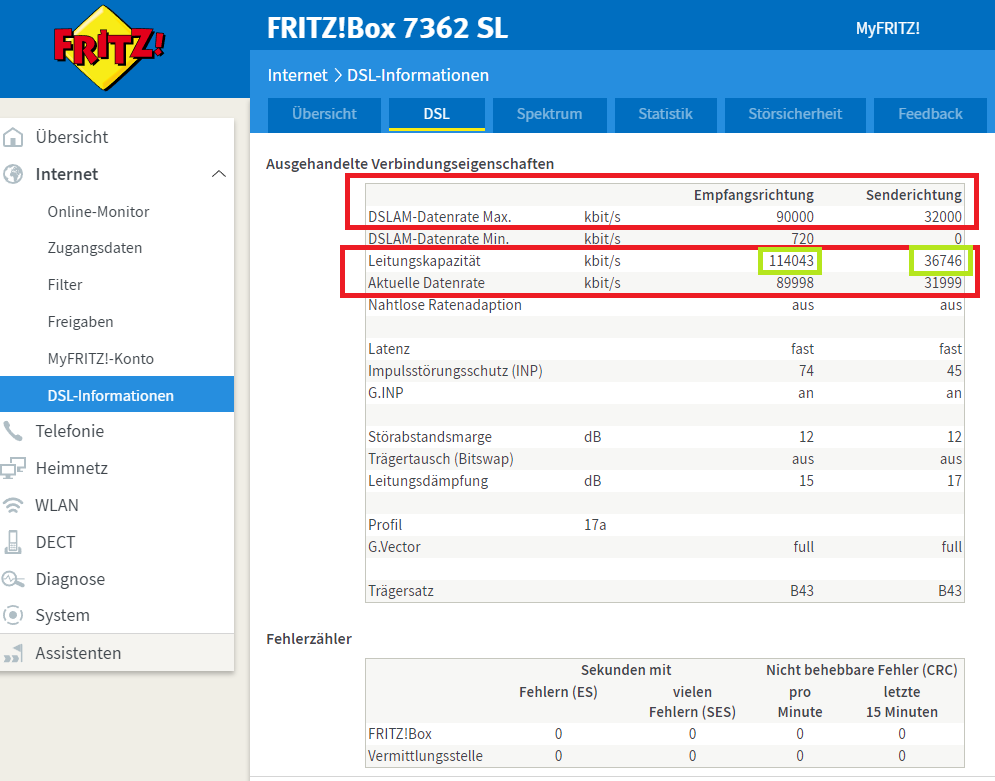Click the Profil value 17a
This screenshot has height=781, width=995.
point(595,525)
